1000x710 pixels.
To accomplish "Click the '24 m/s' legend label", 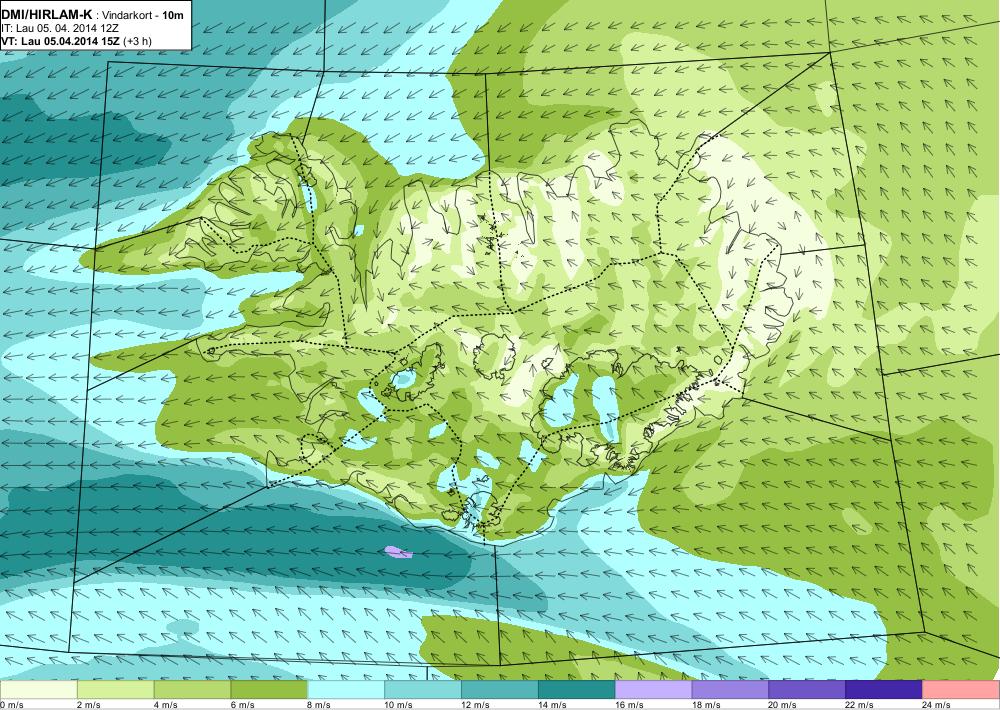I will coord(936,705).
